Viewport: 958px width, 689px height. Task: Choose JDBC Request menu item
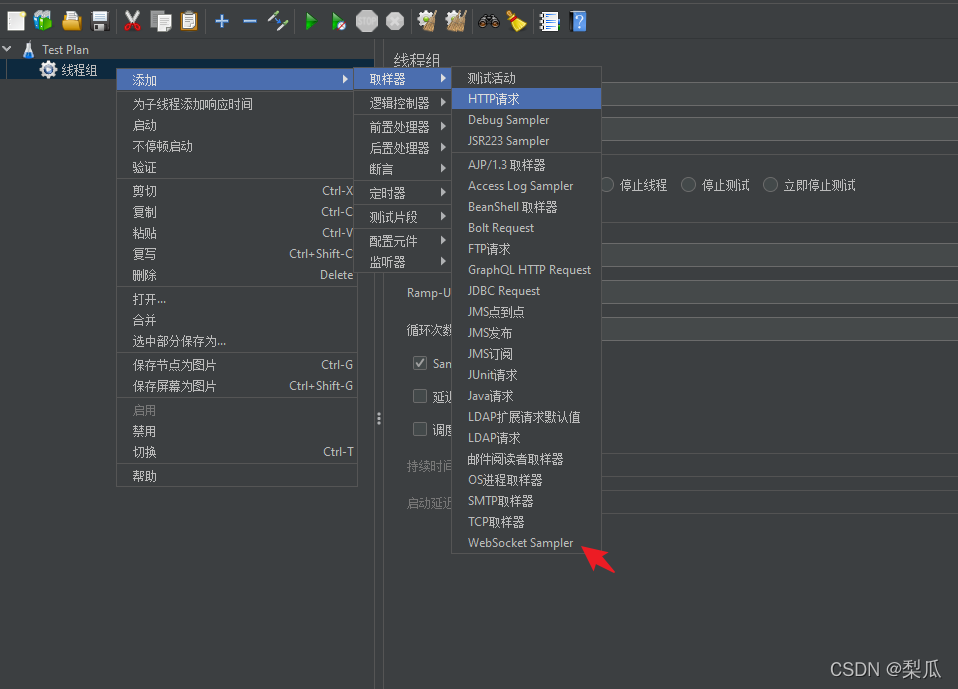pyautogui.click(x=526, y=291)
